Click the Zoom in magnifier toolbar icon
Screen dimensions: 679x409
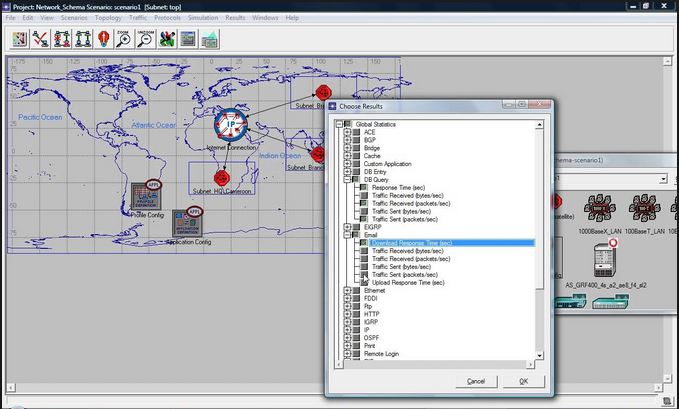(123, 39)
